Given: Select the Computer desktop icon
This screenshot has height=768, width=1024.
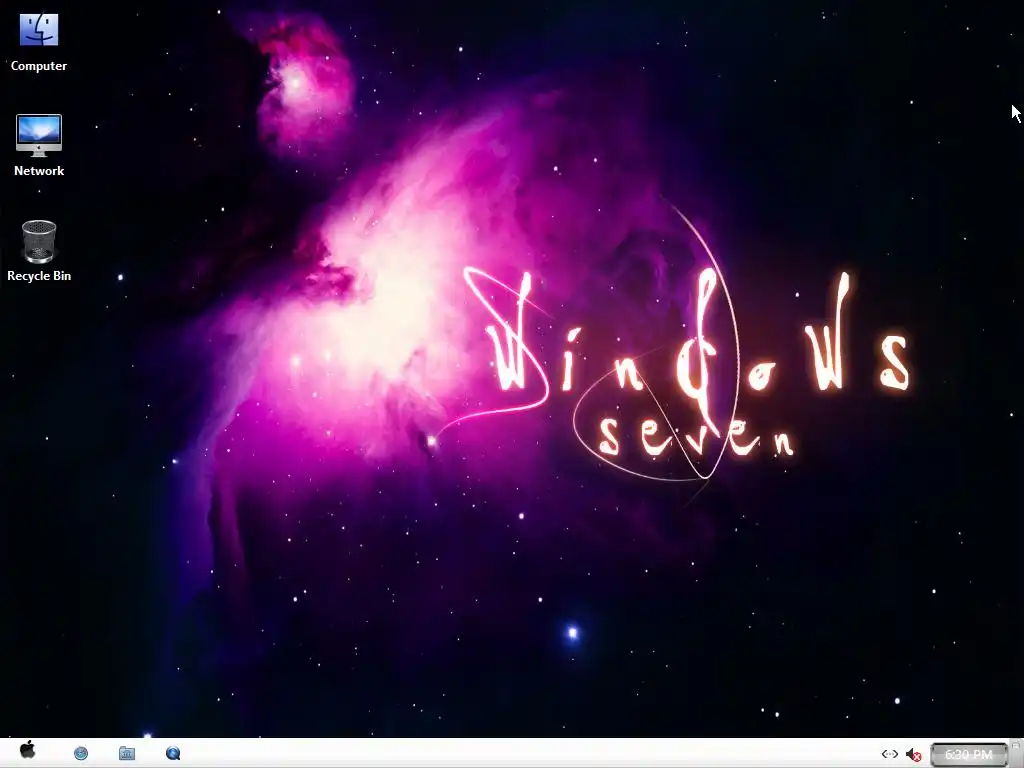Looking at the screenshot, I should coord(39,42).
